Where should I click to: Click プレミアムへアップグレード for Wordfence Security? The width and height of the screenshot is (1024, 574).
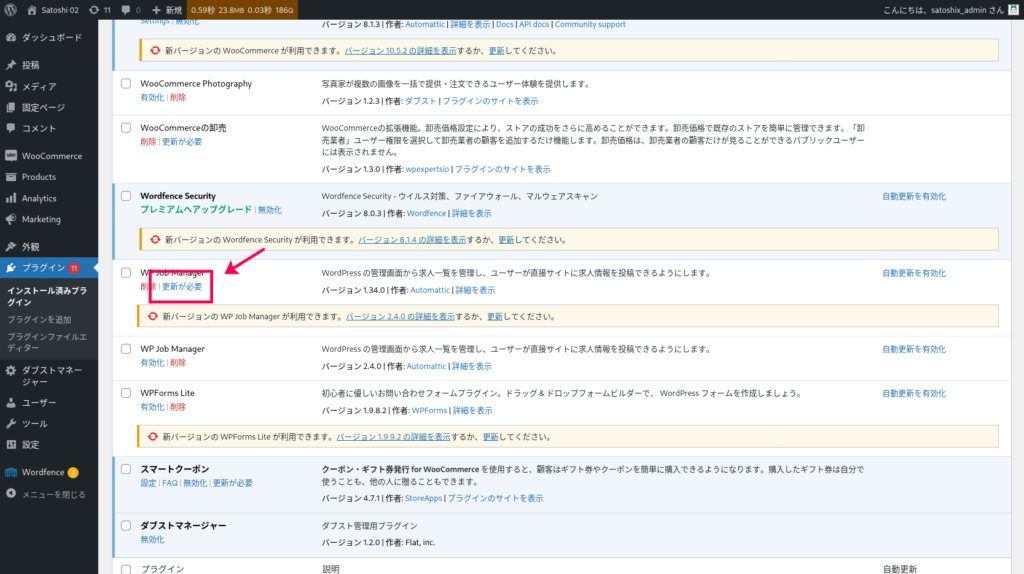[x=196, y=210]
